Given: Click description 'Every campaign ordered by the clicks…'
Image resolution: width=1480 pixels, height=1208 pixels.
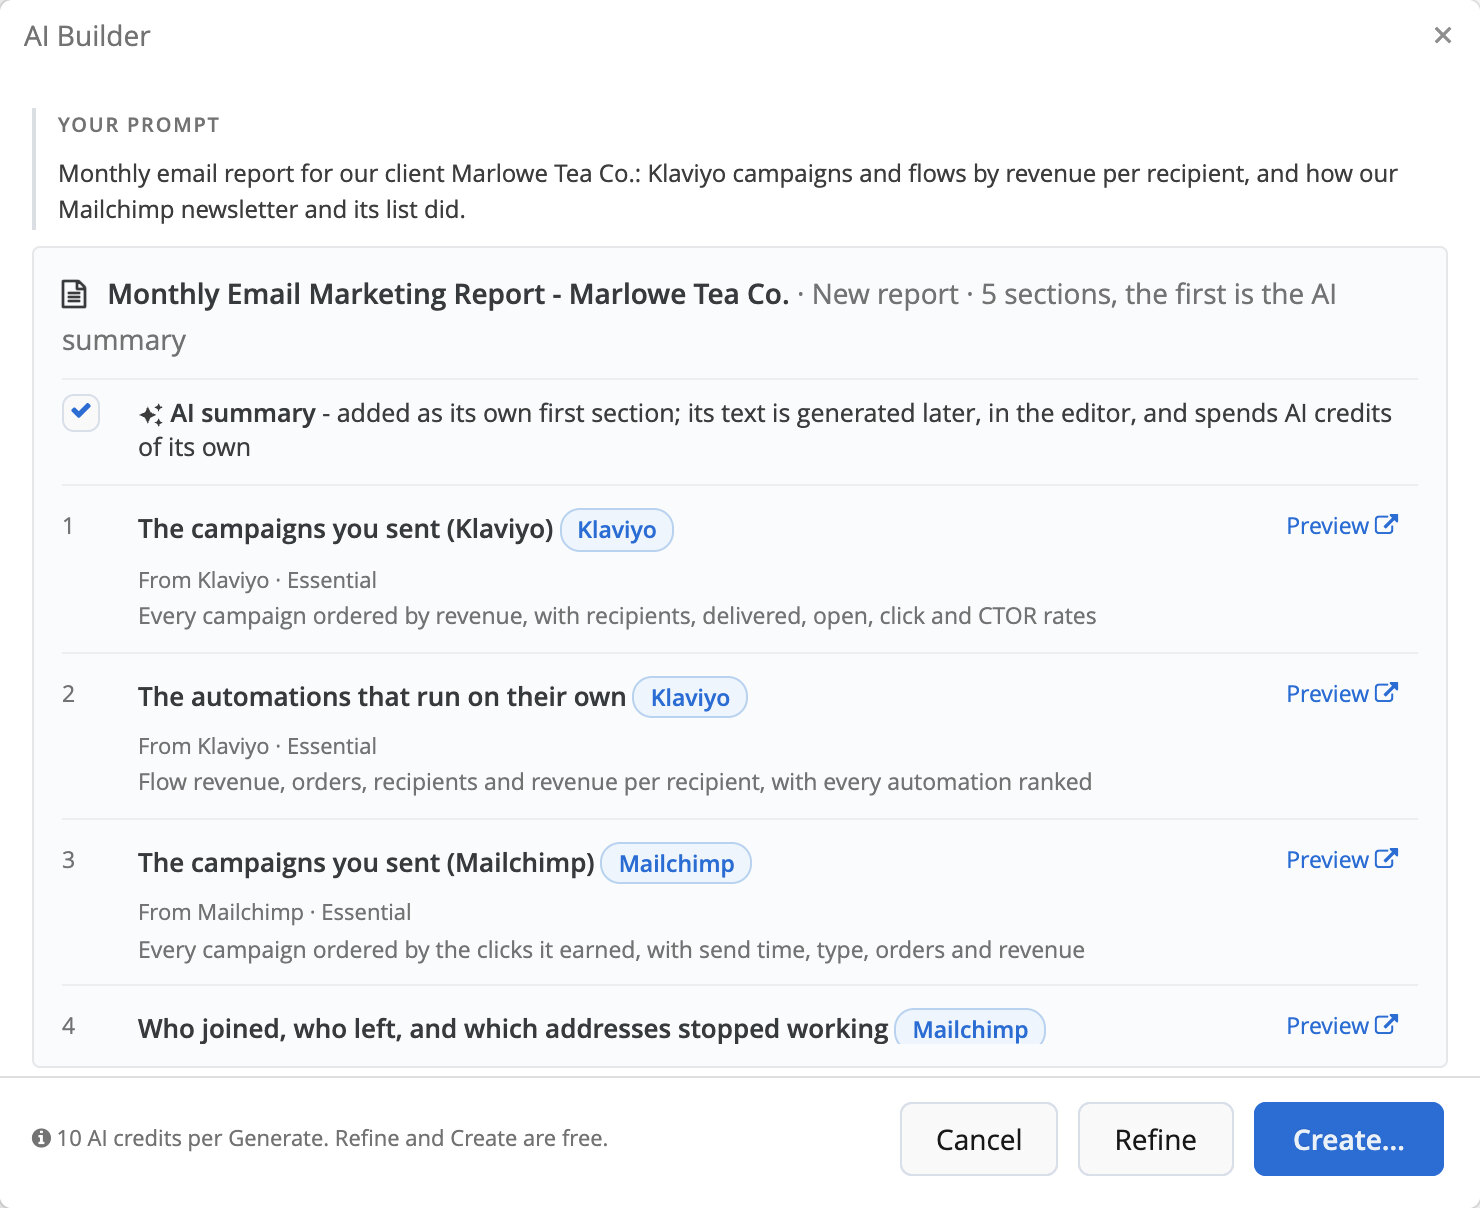Looking at the screenshot, I should (x=611, y=950).
